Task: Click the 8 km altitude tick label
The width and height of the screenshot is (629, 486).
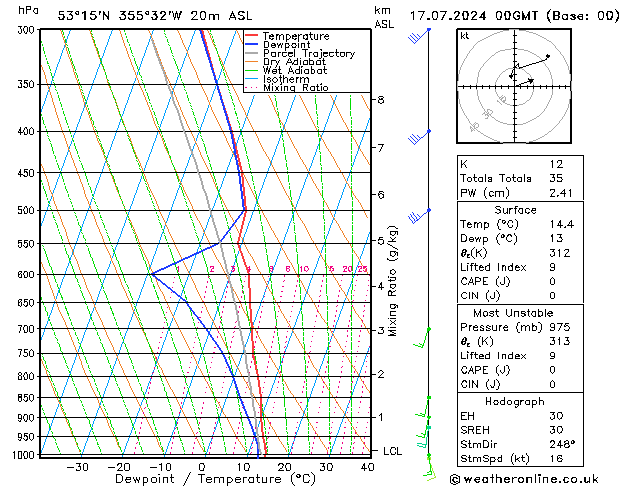Action: (x=381, y=99)
